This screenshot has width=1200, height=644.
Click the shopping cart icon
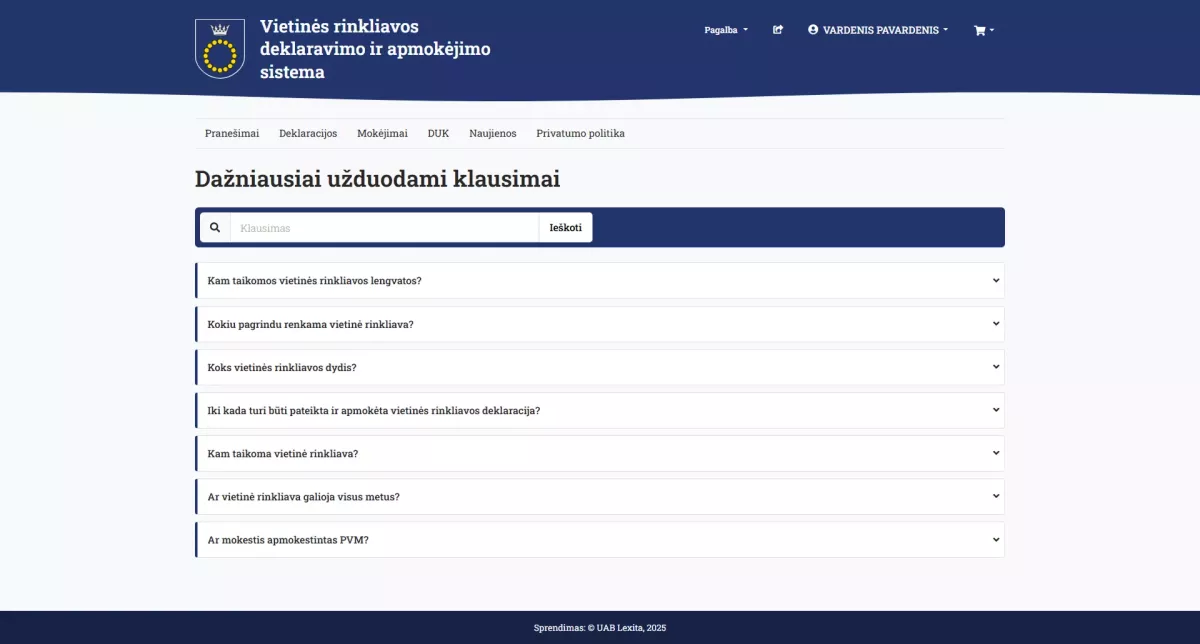pyautogui.click(x=978, y=30)
